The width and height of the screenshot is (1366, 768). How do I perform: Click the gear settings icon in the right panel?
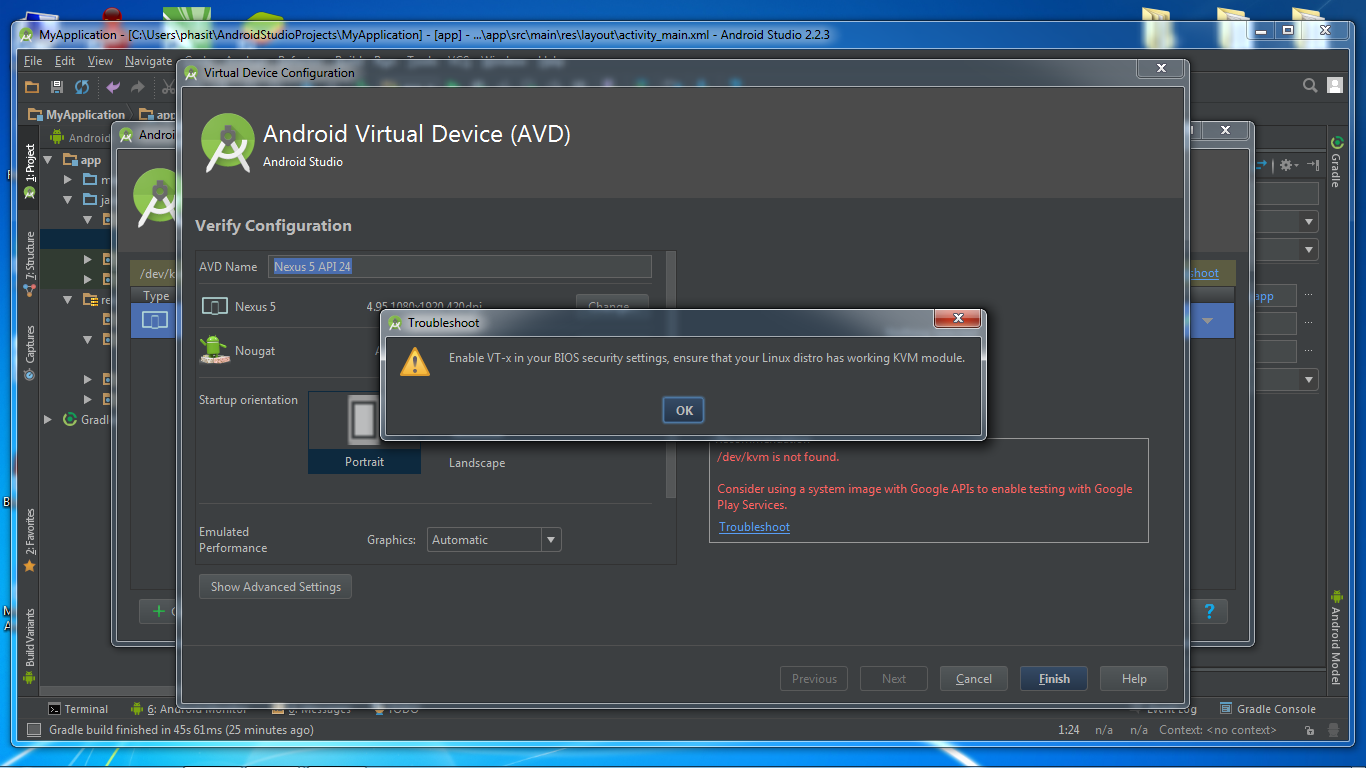tap(1287, 165)
